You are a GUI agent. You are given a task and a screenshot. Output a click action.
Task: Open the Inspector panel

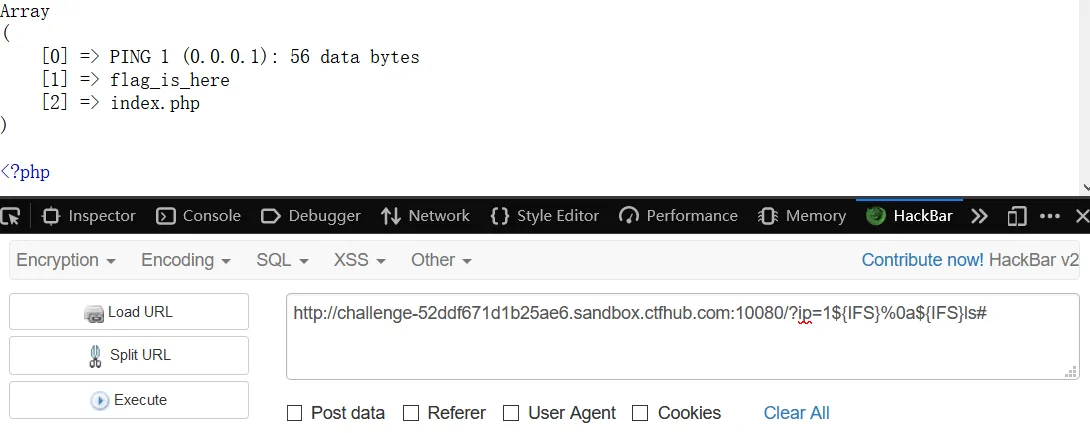coord(88,216)
